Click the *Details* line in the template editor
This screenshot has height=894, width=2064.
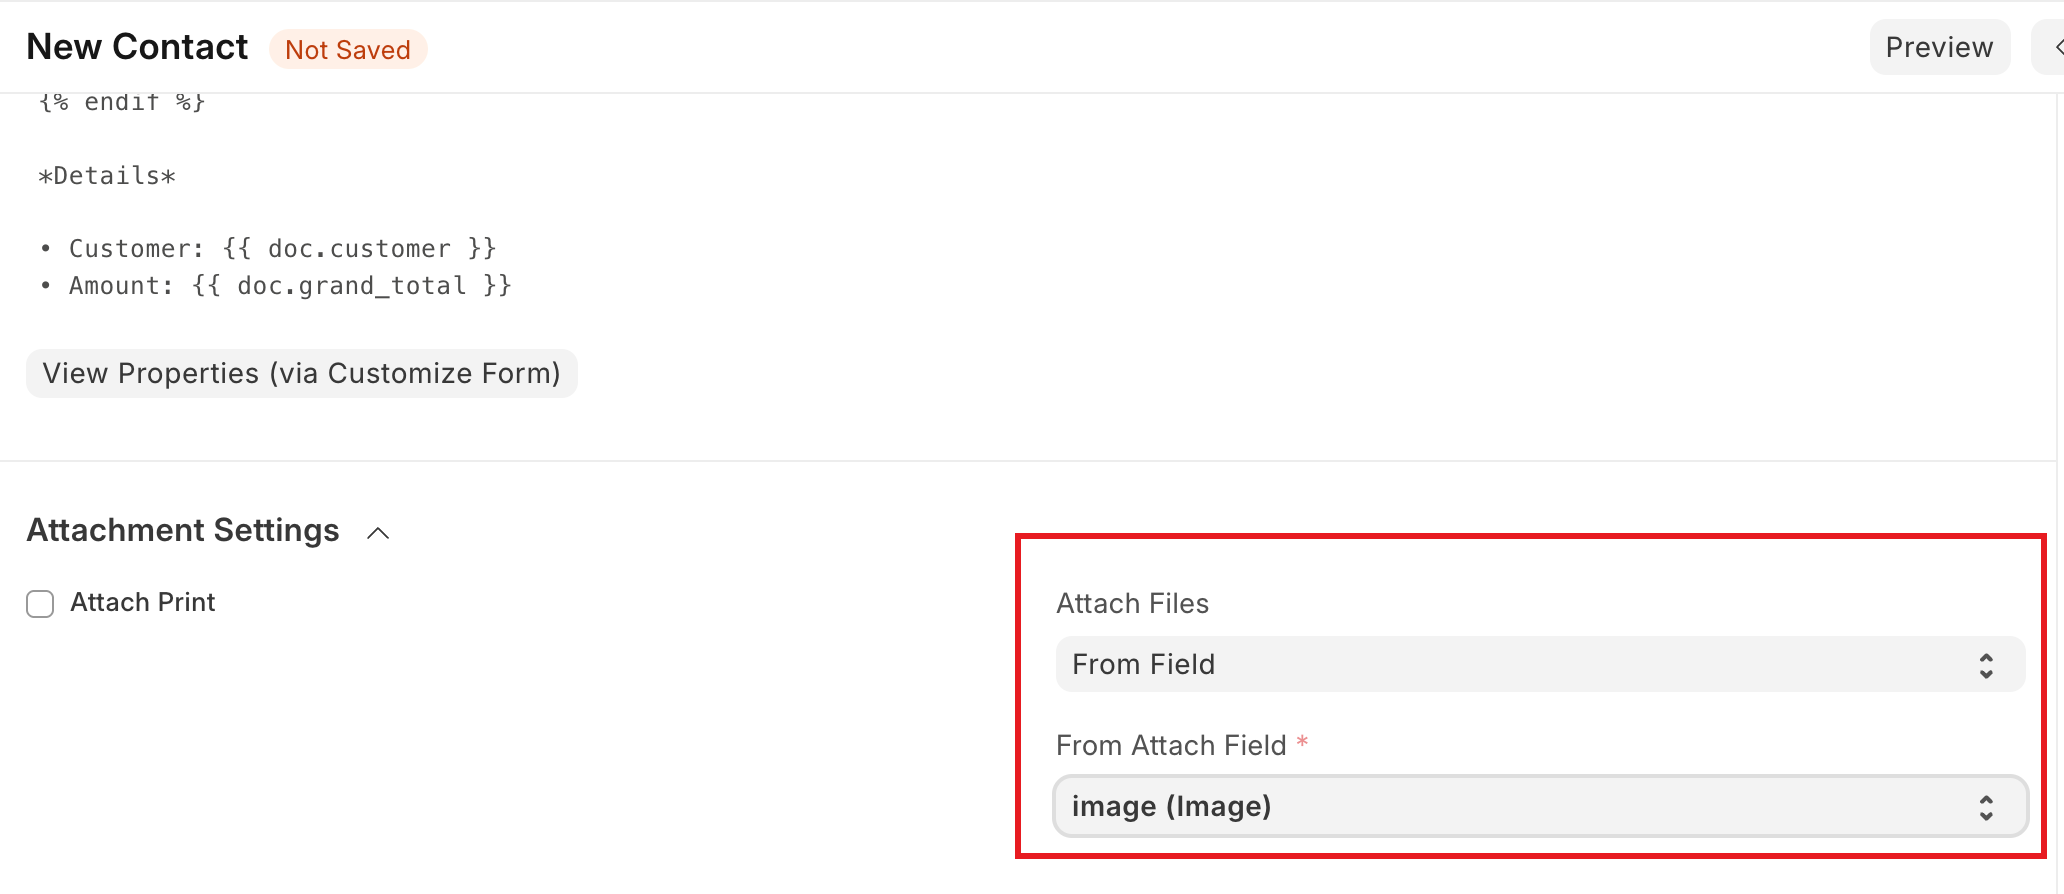point(107,176)
